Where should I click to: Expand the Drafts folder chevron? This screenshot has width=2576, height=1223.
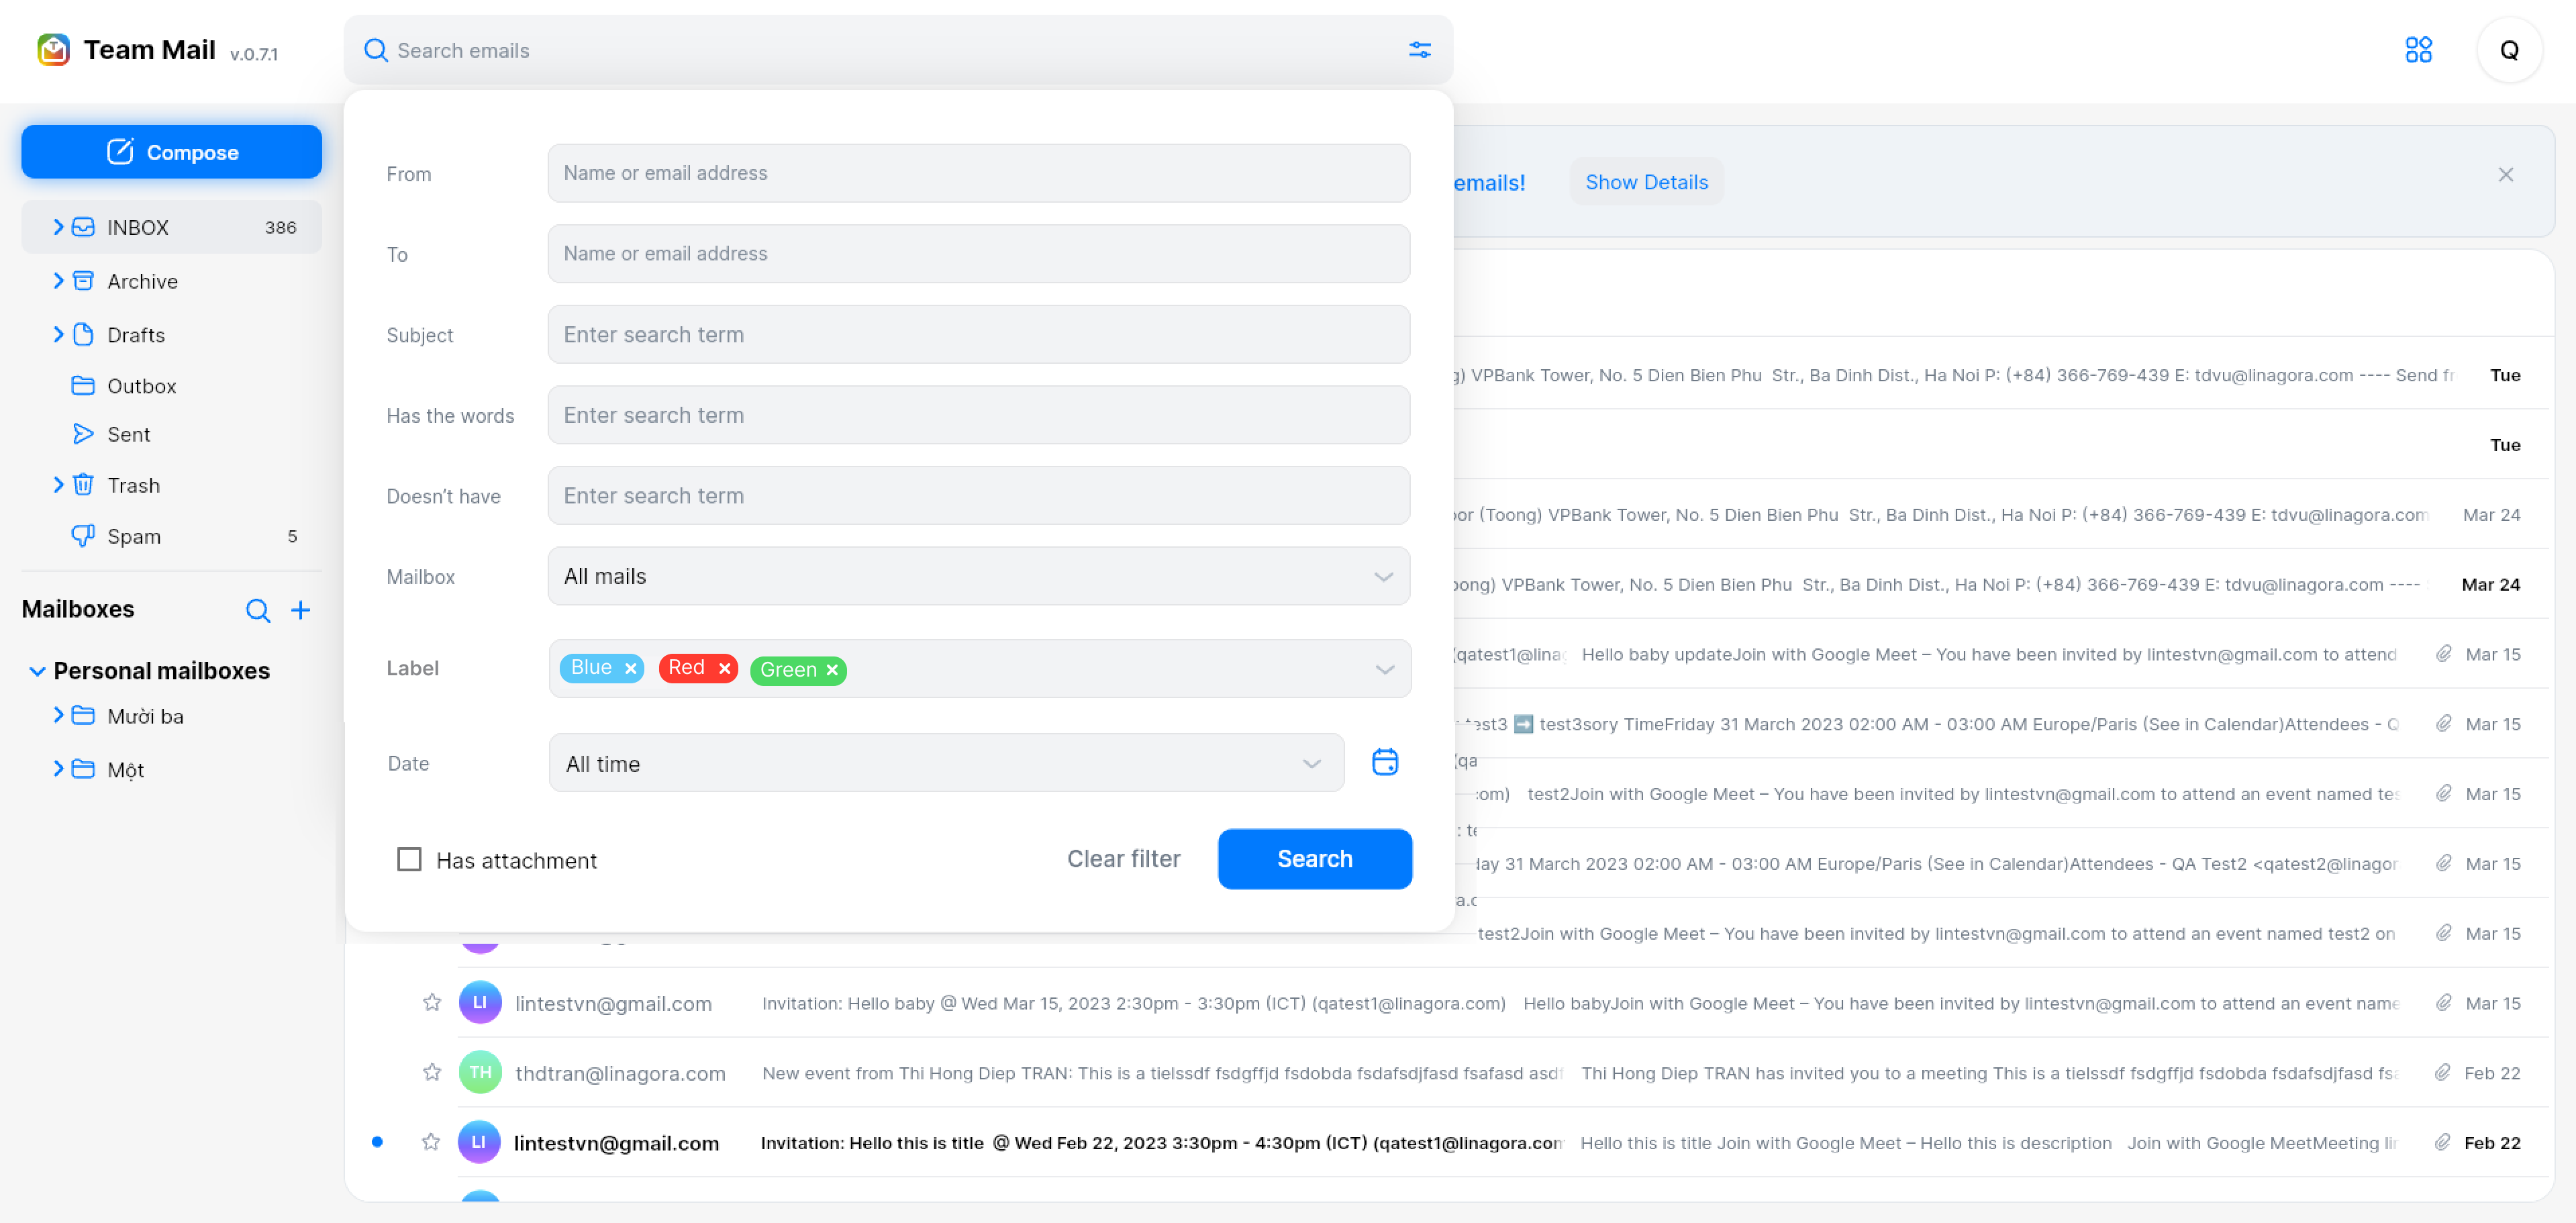pyautogui.click(x=58, y=334)
